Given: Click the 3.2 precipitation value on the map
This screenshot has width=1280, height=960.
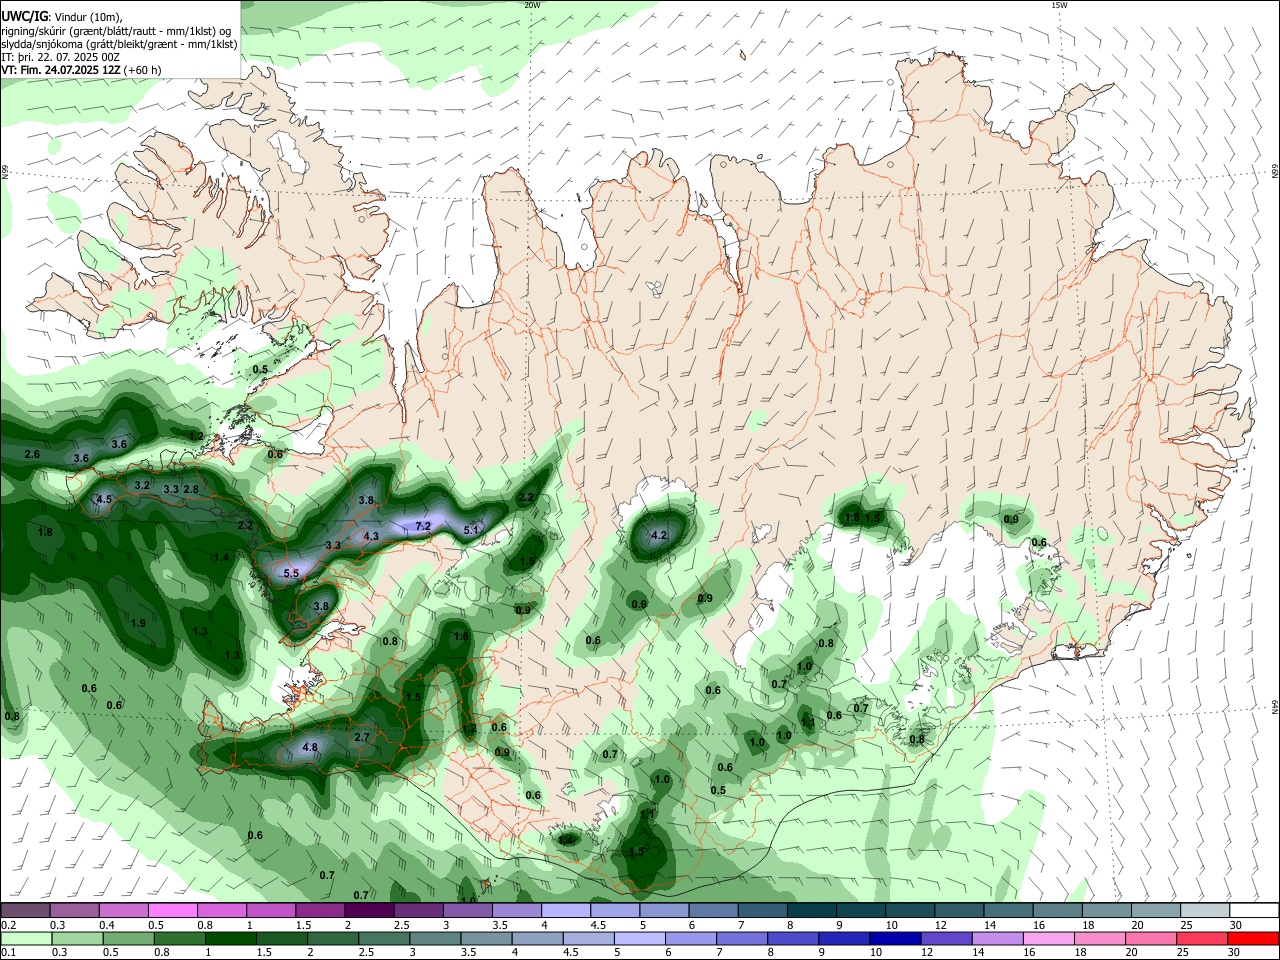Looking at the screenshot, I should point(142,486).
